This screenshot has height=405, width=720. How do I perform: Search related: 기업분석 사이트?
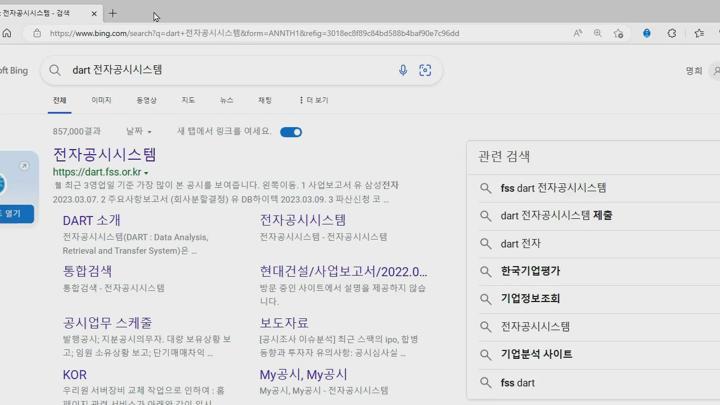536,354
